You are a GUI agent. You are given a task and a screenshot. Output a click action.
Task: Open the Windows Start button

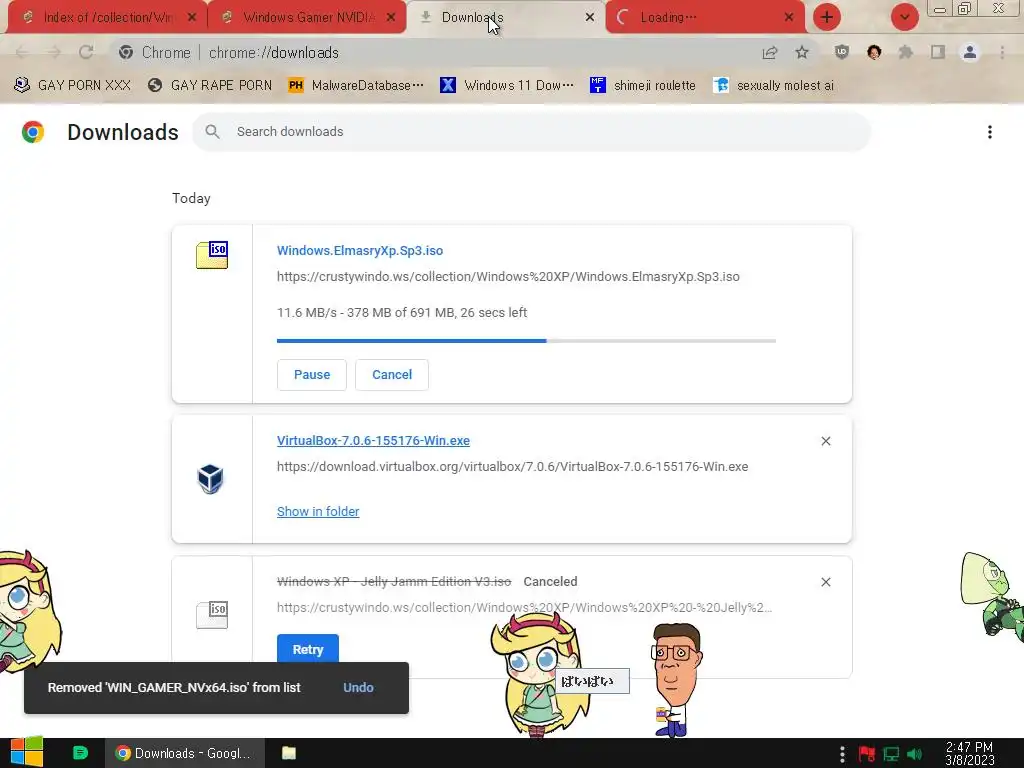pyautogui.click(x=27, y=752)
